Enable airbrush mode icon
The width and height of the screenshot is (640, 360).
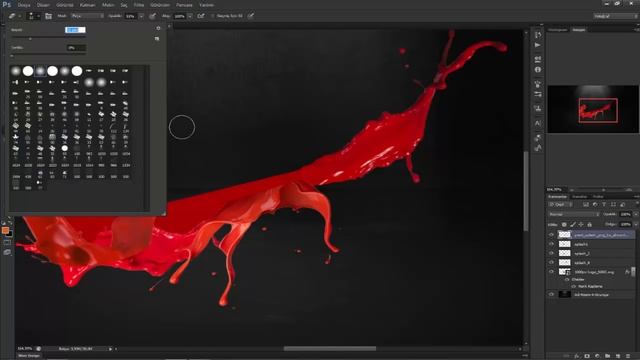[201, 16]
